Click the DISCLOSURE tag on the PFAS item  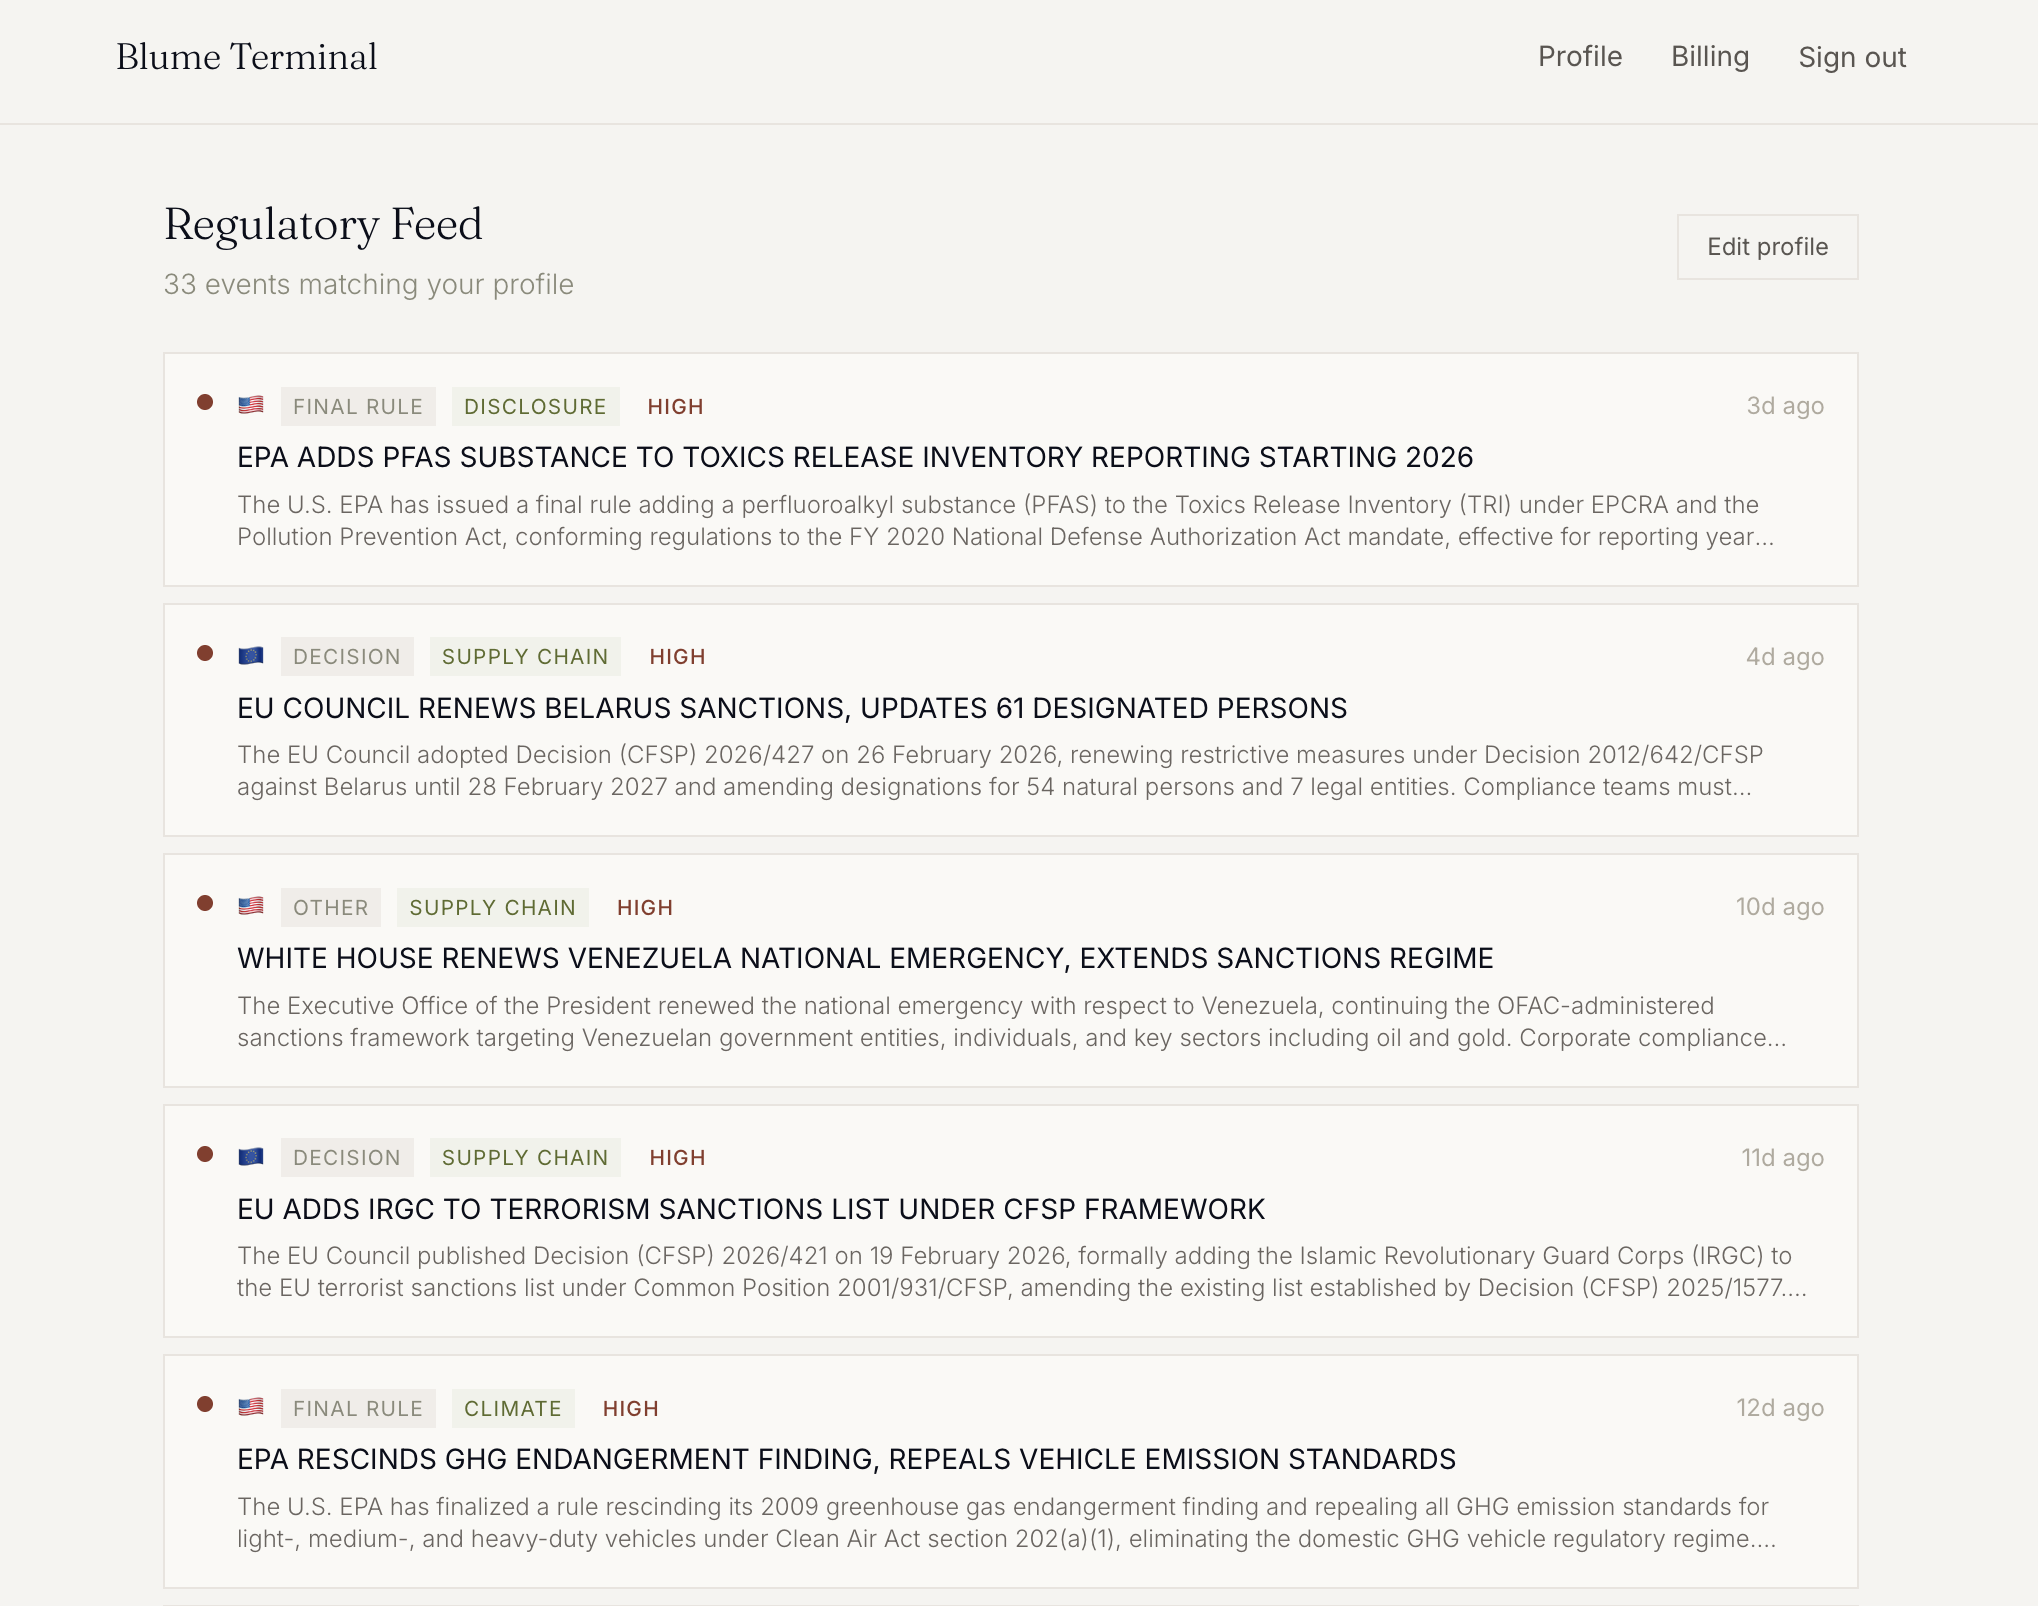coord(536,406)
